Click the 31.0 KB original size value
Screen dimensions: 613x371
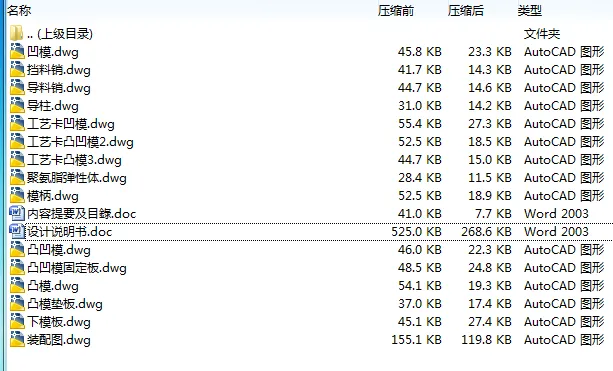point(420,106)
